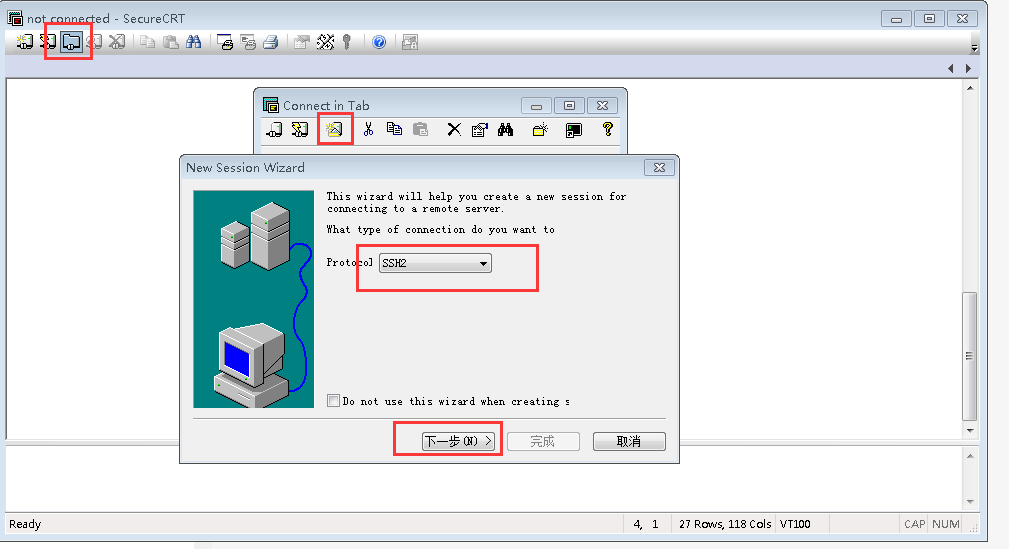
Task: Click the printer icon in main toolbar
Action: (x=271, y=42)
